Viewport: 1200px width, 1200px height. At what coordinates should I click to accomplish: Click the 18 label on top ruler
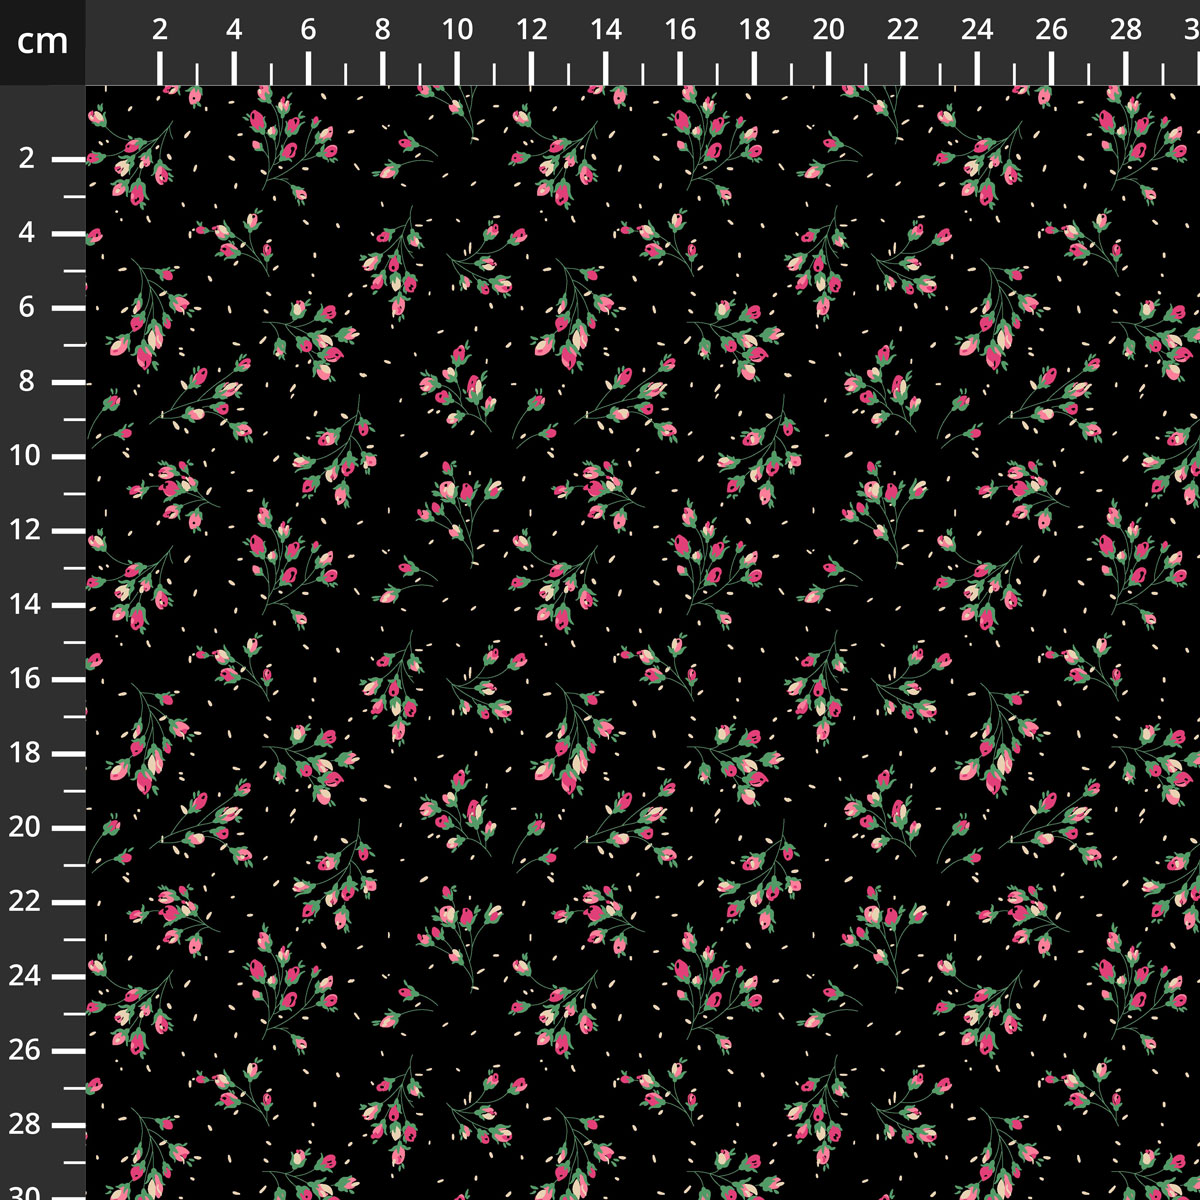click(x=754, y=30)
